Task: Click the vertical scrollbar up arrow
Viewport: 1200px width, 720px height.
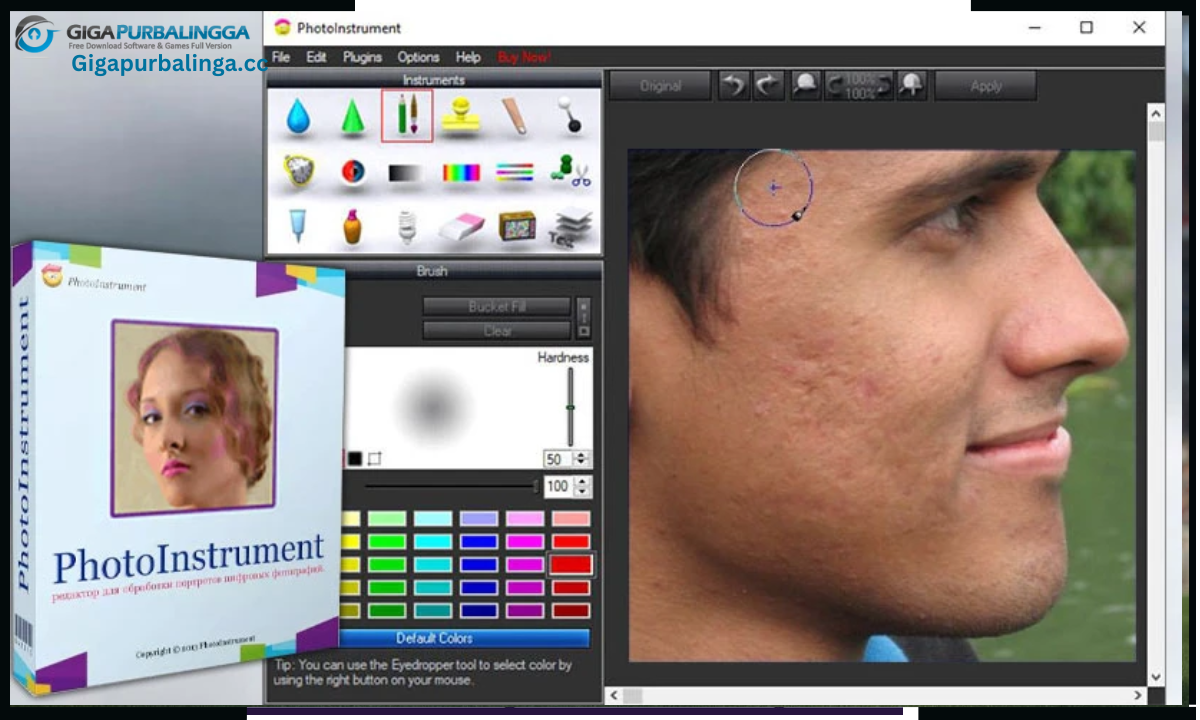Action: 1156,113
